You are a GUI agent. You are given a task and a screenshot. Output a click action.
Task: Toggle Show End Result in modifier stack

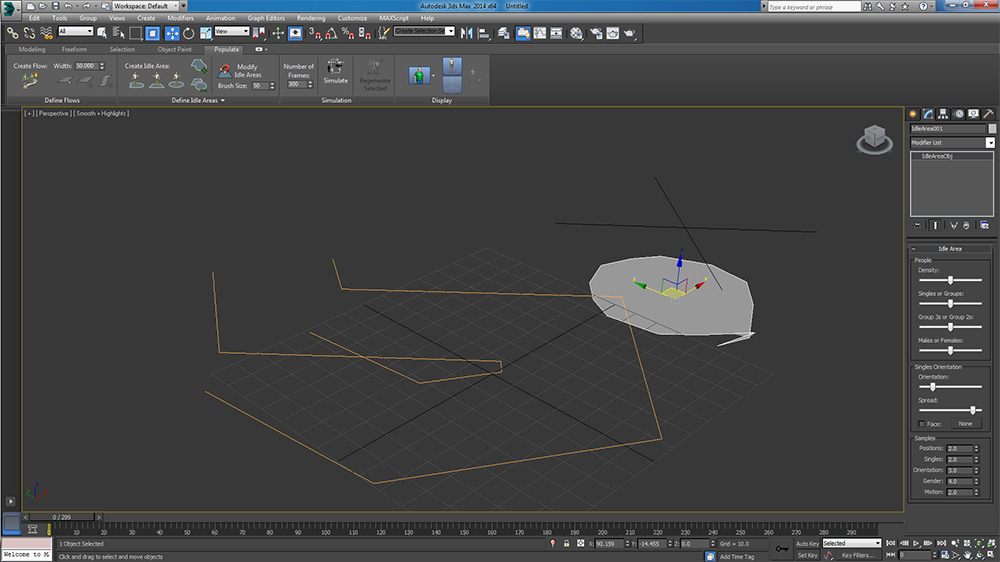coord(936,225)
